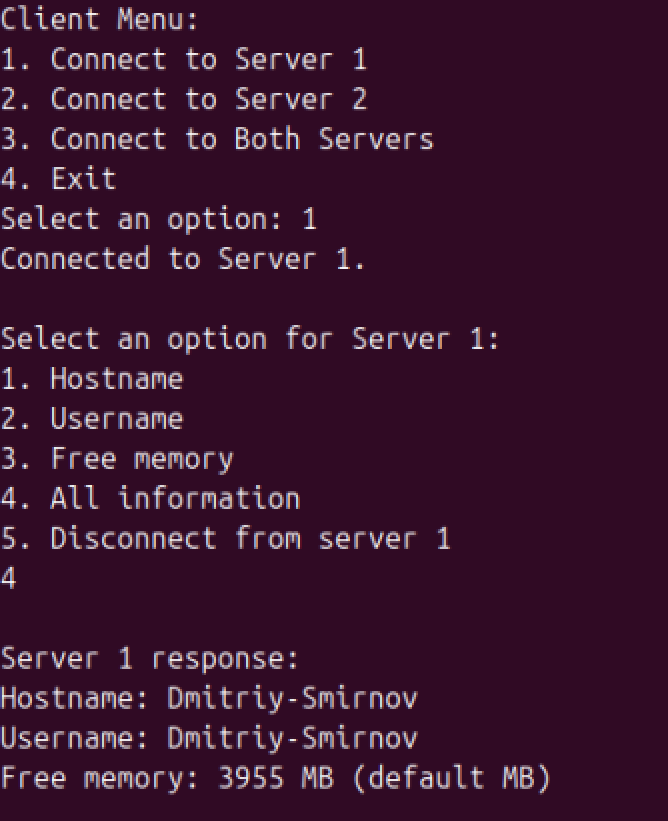This screenshot has height=821, width=668.
Task: Click the Username value 'Dmitriy-Smirnov'
Action: [292, 739]
